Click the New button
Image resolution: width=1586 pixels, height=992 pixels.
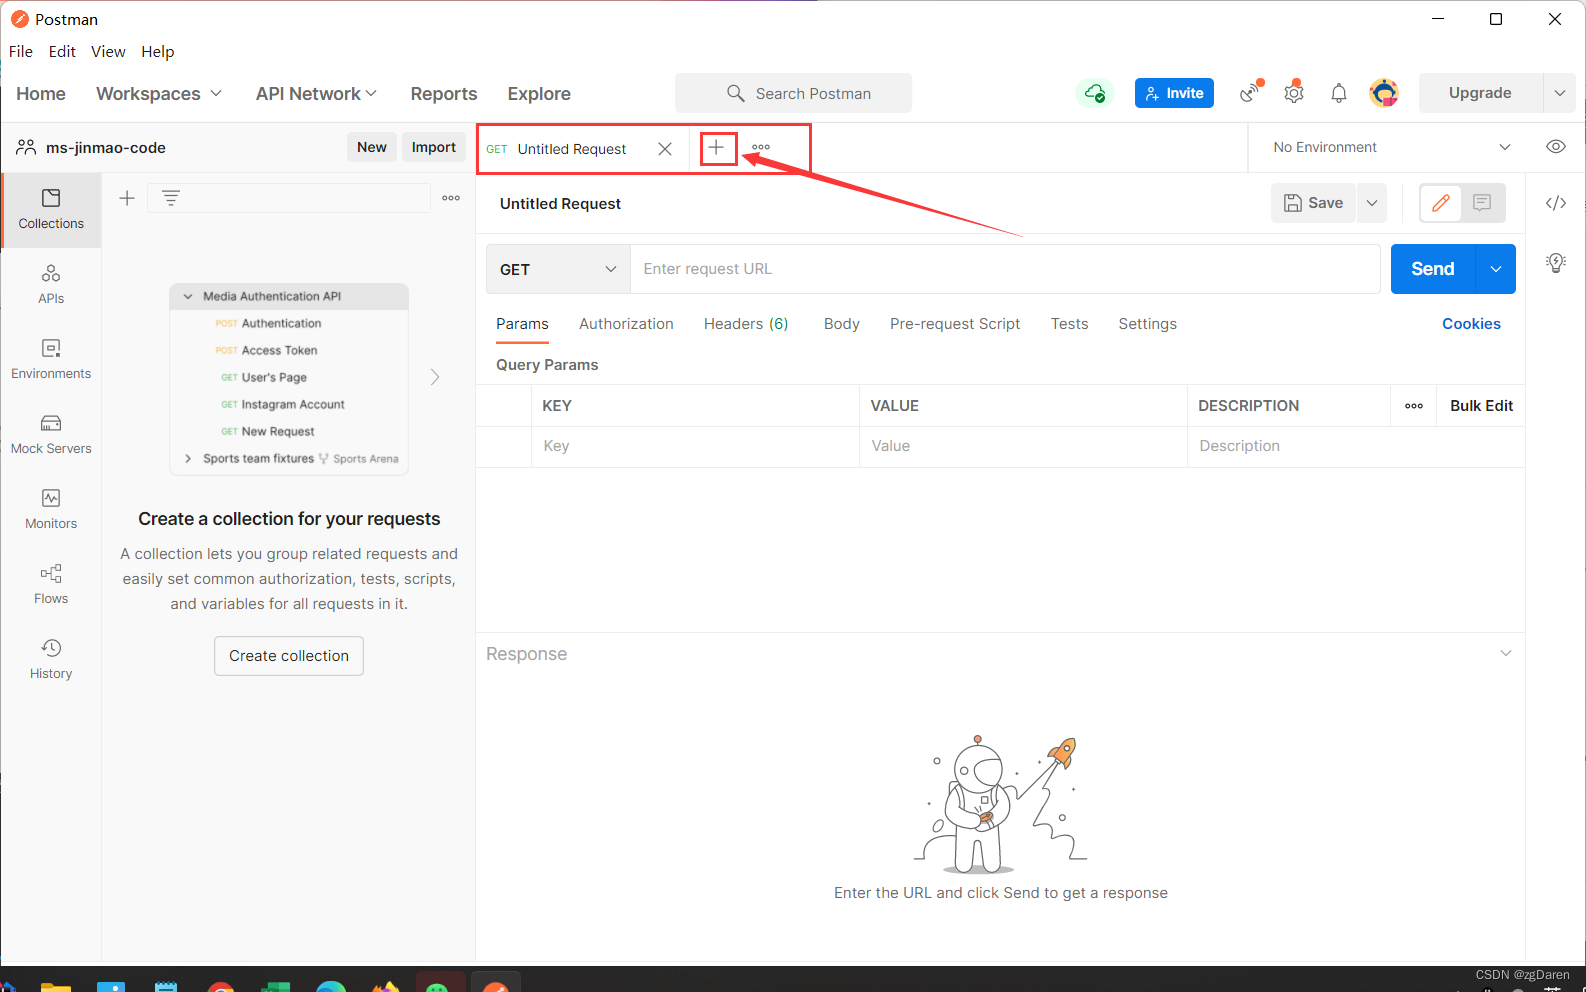372,147
